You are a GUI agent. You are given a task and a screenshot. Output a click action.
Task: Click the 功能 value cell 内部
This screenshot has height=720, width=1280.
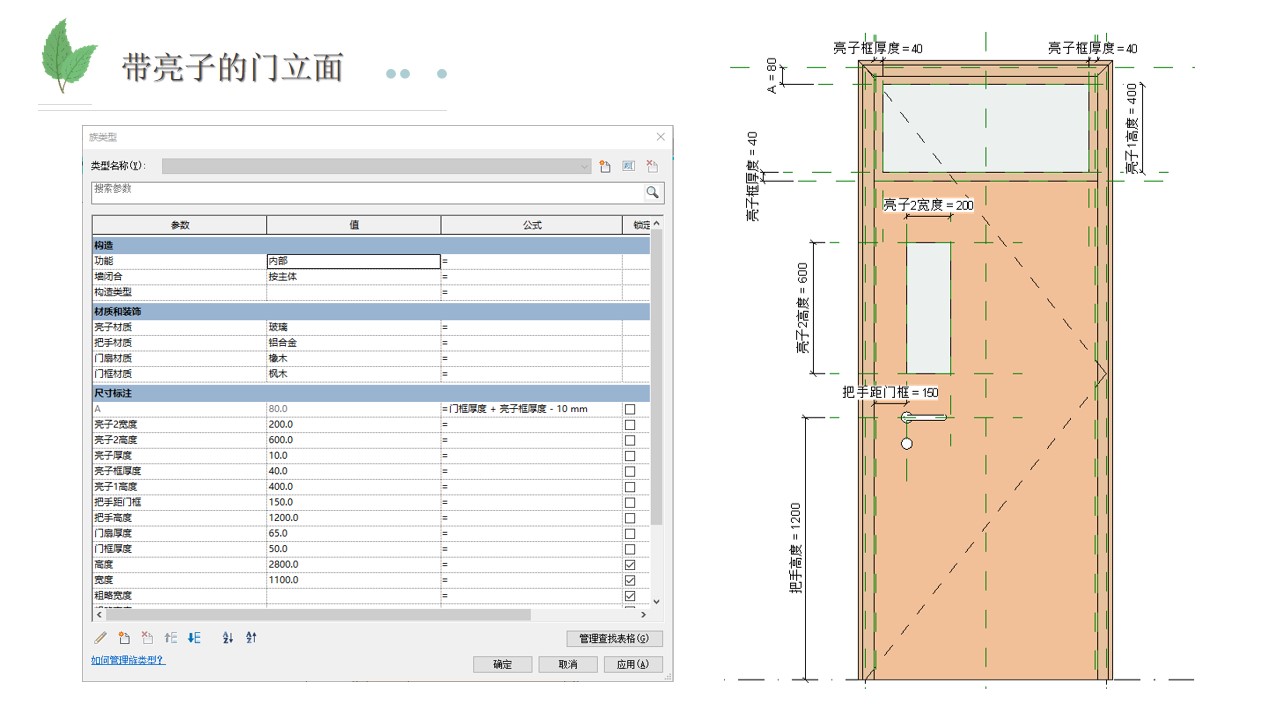[x=353, y=261]
